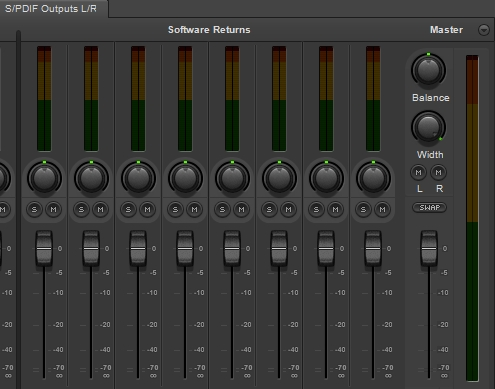
Task: Click the eighth Software Returns fader handle
Action: click(x=373, y=248)
